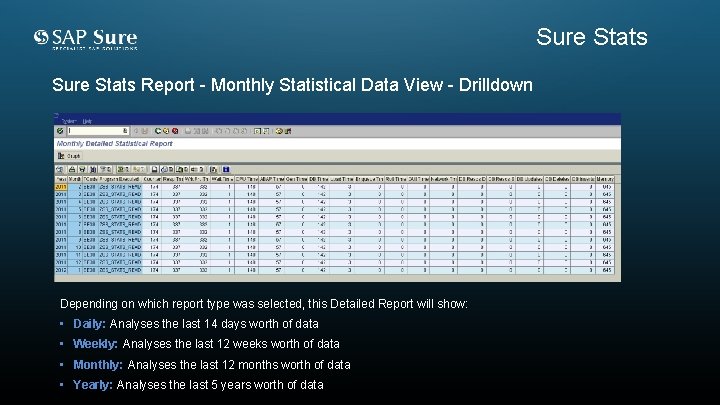Click the Set filter icon in grid toolbar
Viewport: 720px width, 405px height.
[103, 169]
